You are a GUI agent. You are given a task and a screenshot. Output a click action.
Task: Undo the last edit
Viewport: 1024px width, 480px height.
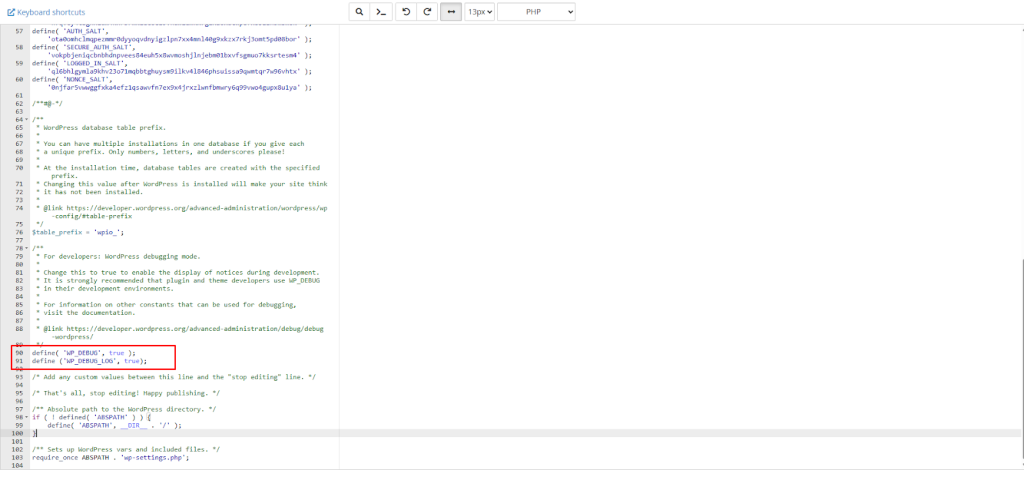point(406,12)
